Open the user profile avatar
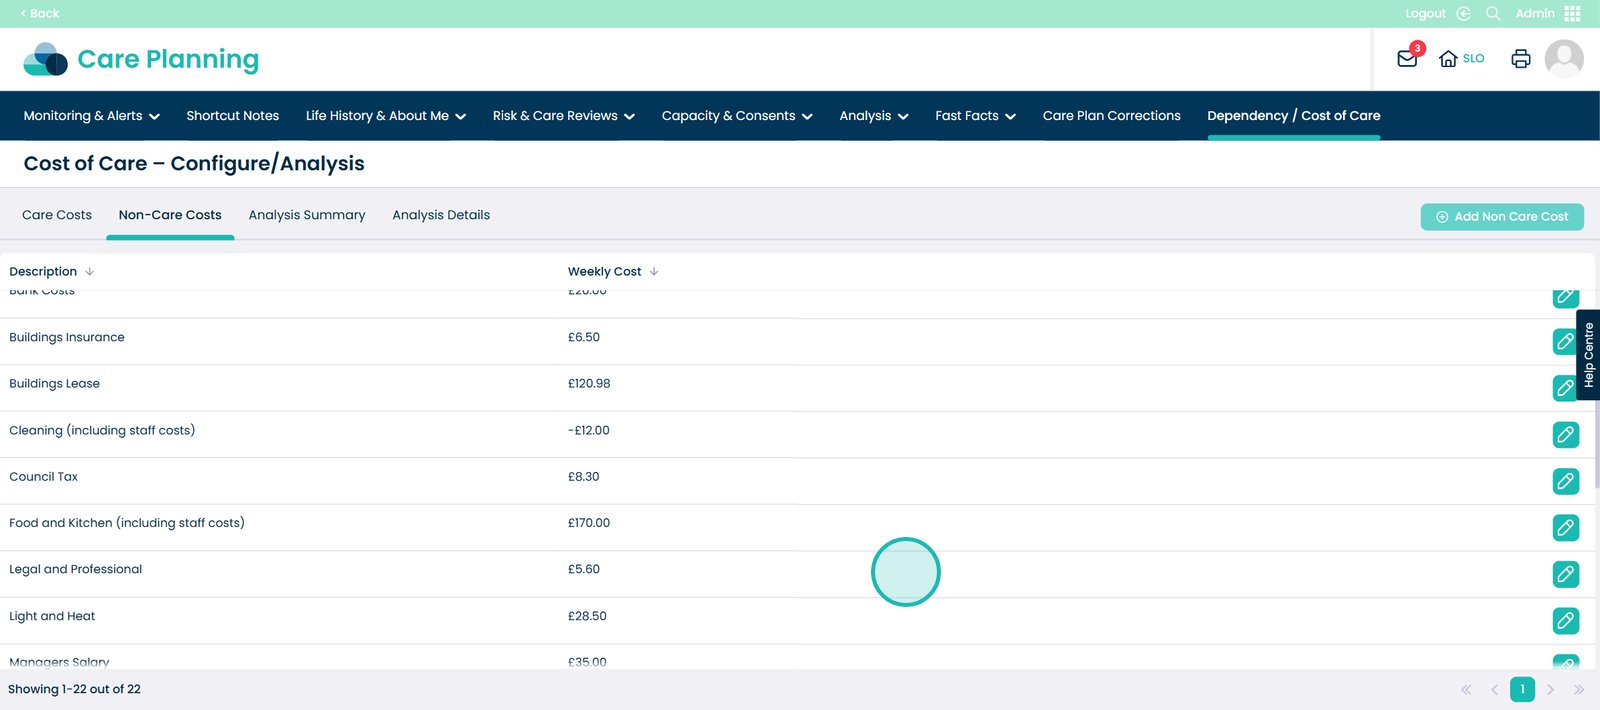 (x=1563, y=59)
